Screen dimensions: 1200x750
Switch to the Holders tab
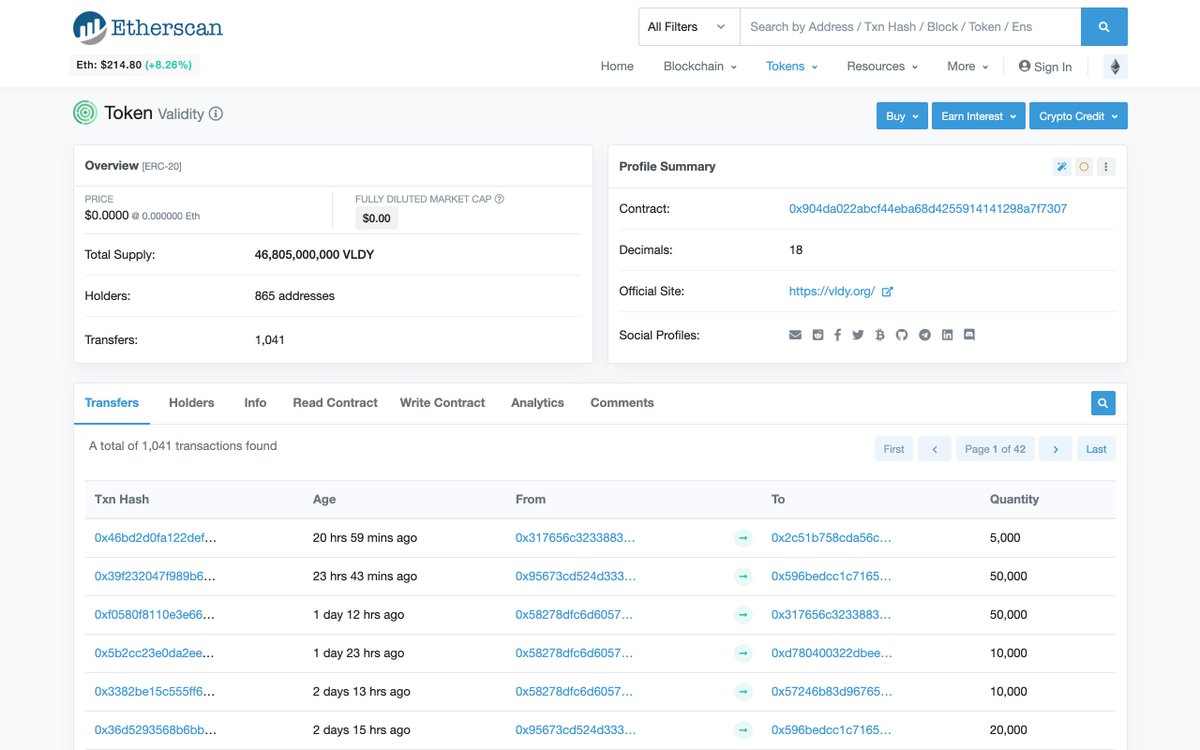[x=192, y=403]
